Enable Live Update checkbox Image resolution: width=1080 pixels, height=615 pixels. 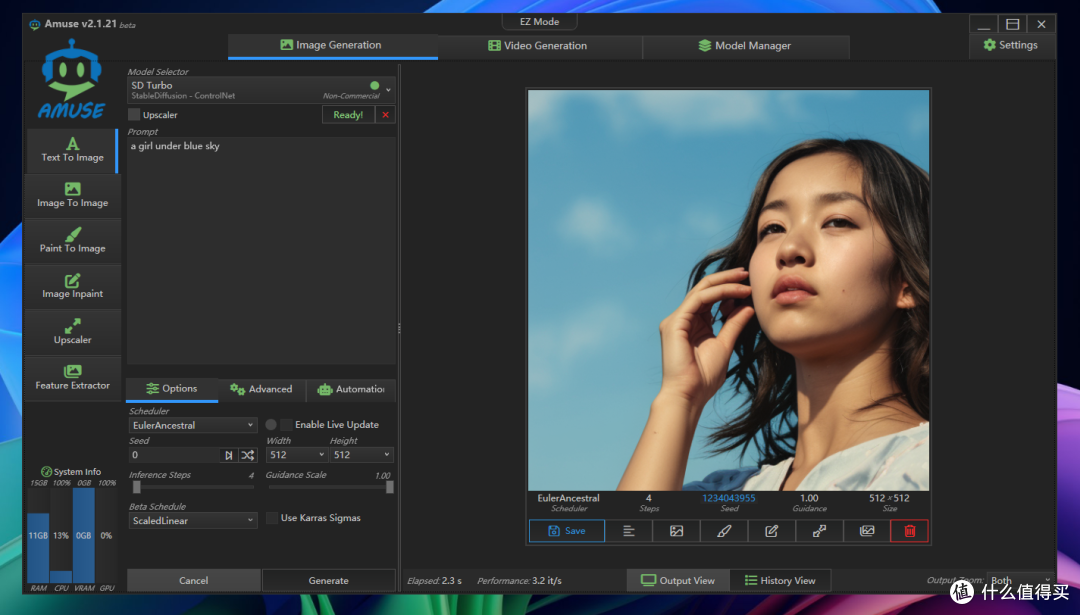tap(286, 424)
